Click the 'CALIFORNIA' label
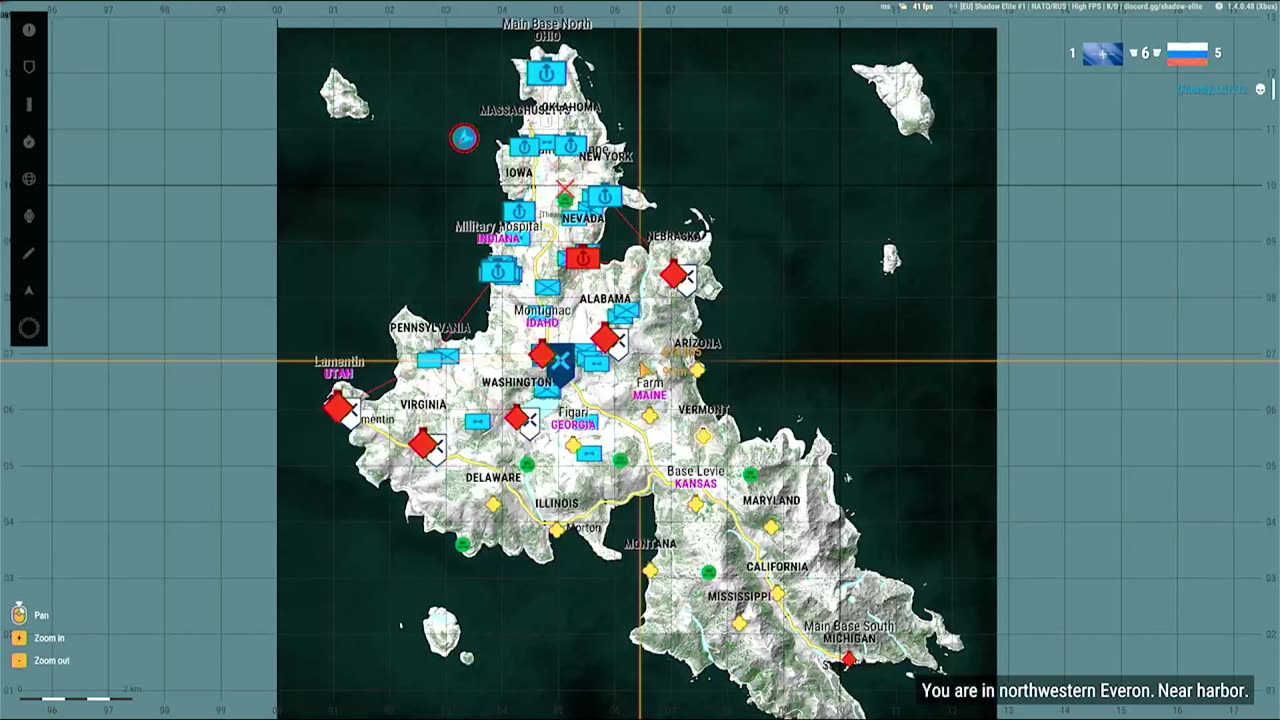The height and width of the screenshot is (720, 1280). [777, 567]
